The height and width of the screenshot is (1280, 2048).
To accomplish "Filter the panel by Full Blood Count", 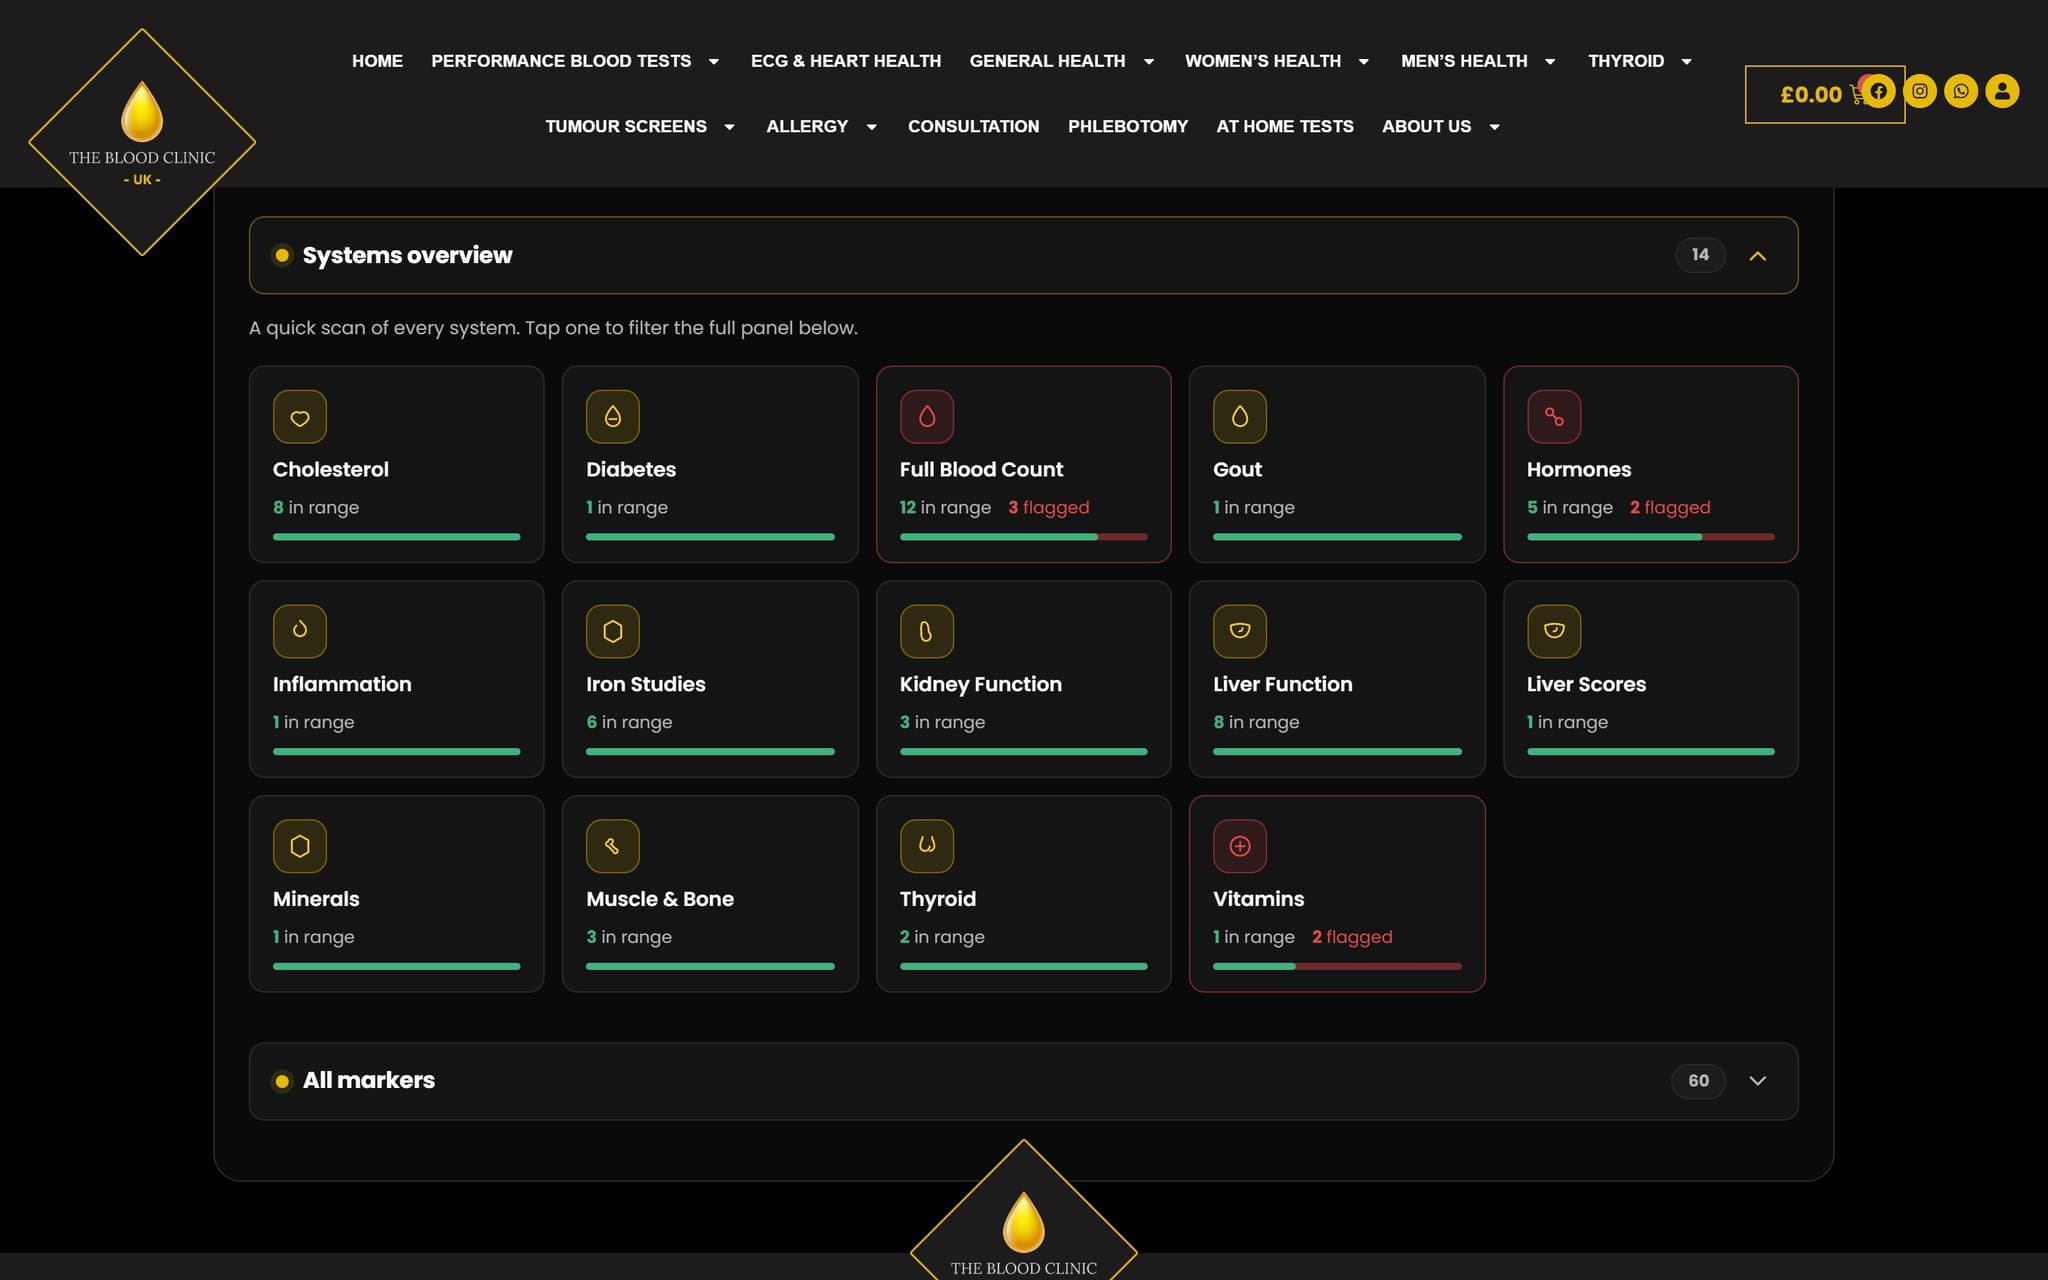I will tap(1024, 464).
